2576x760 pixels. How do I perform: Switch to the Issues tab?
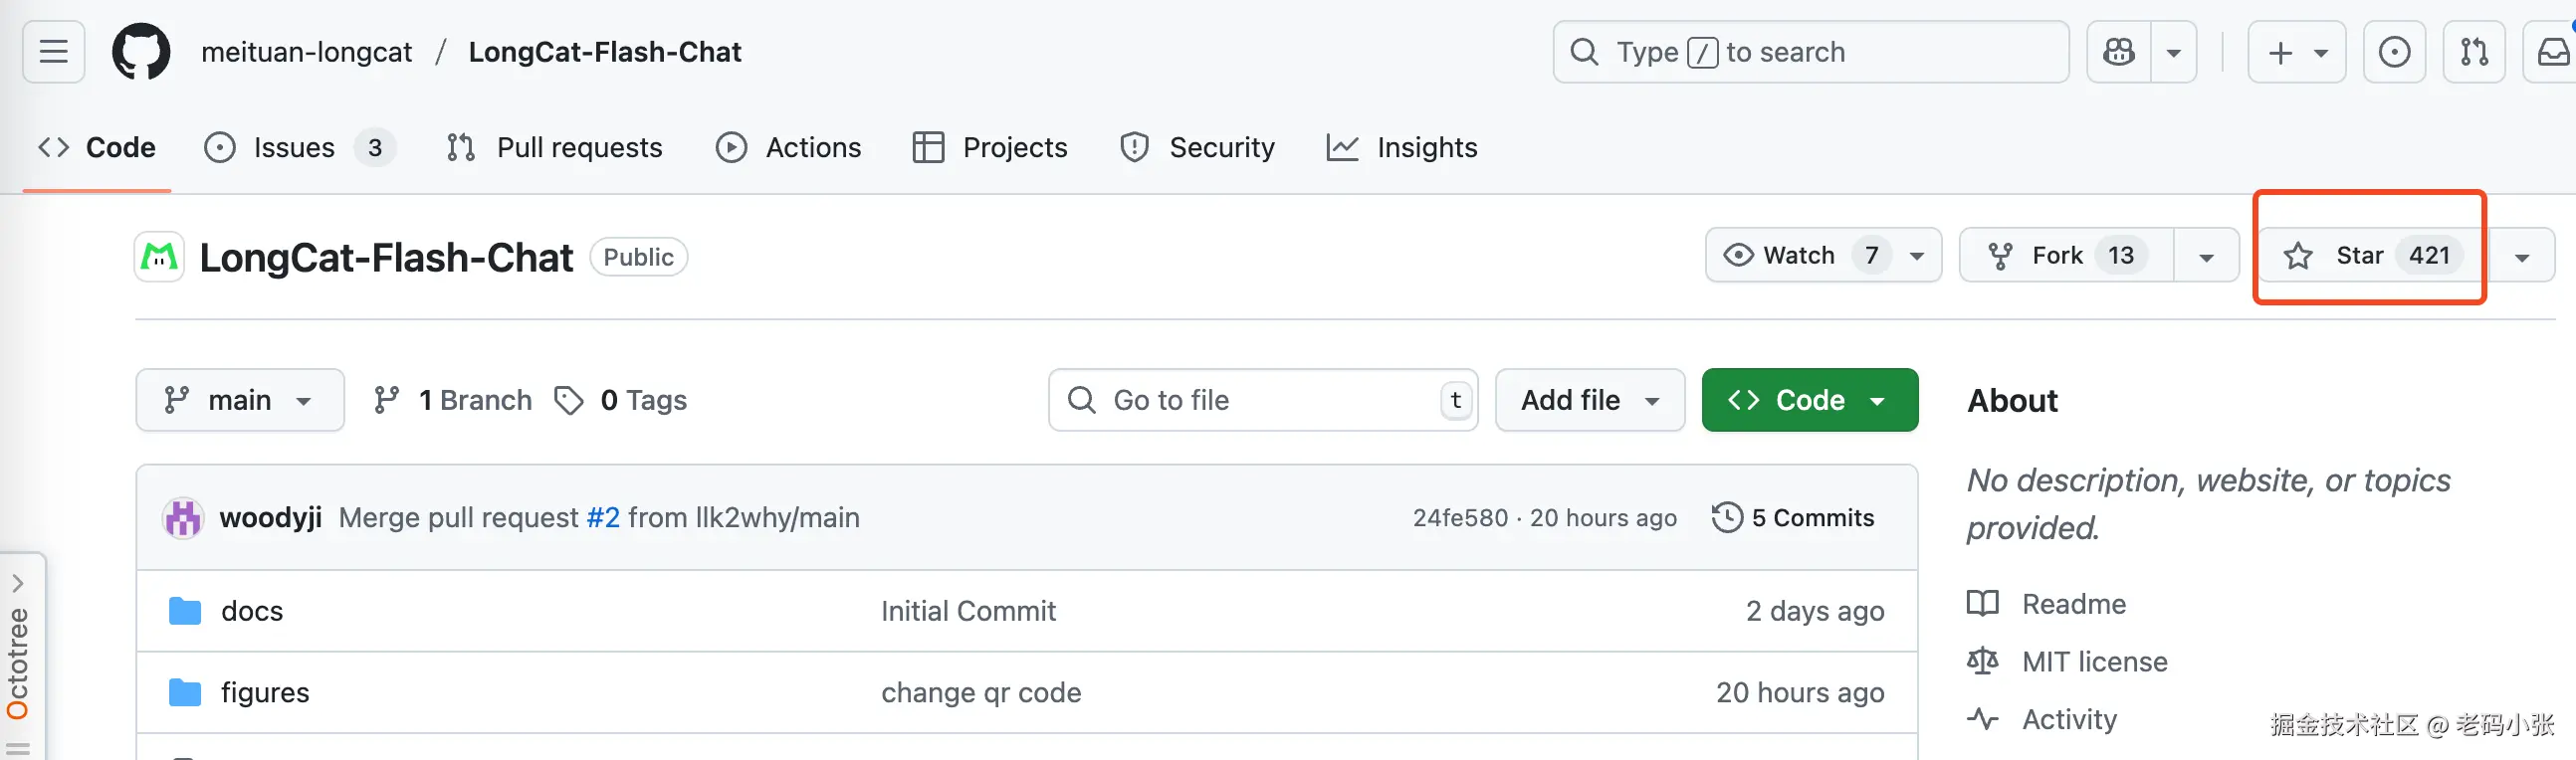(294, 148)
